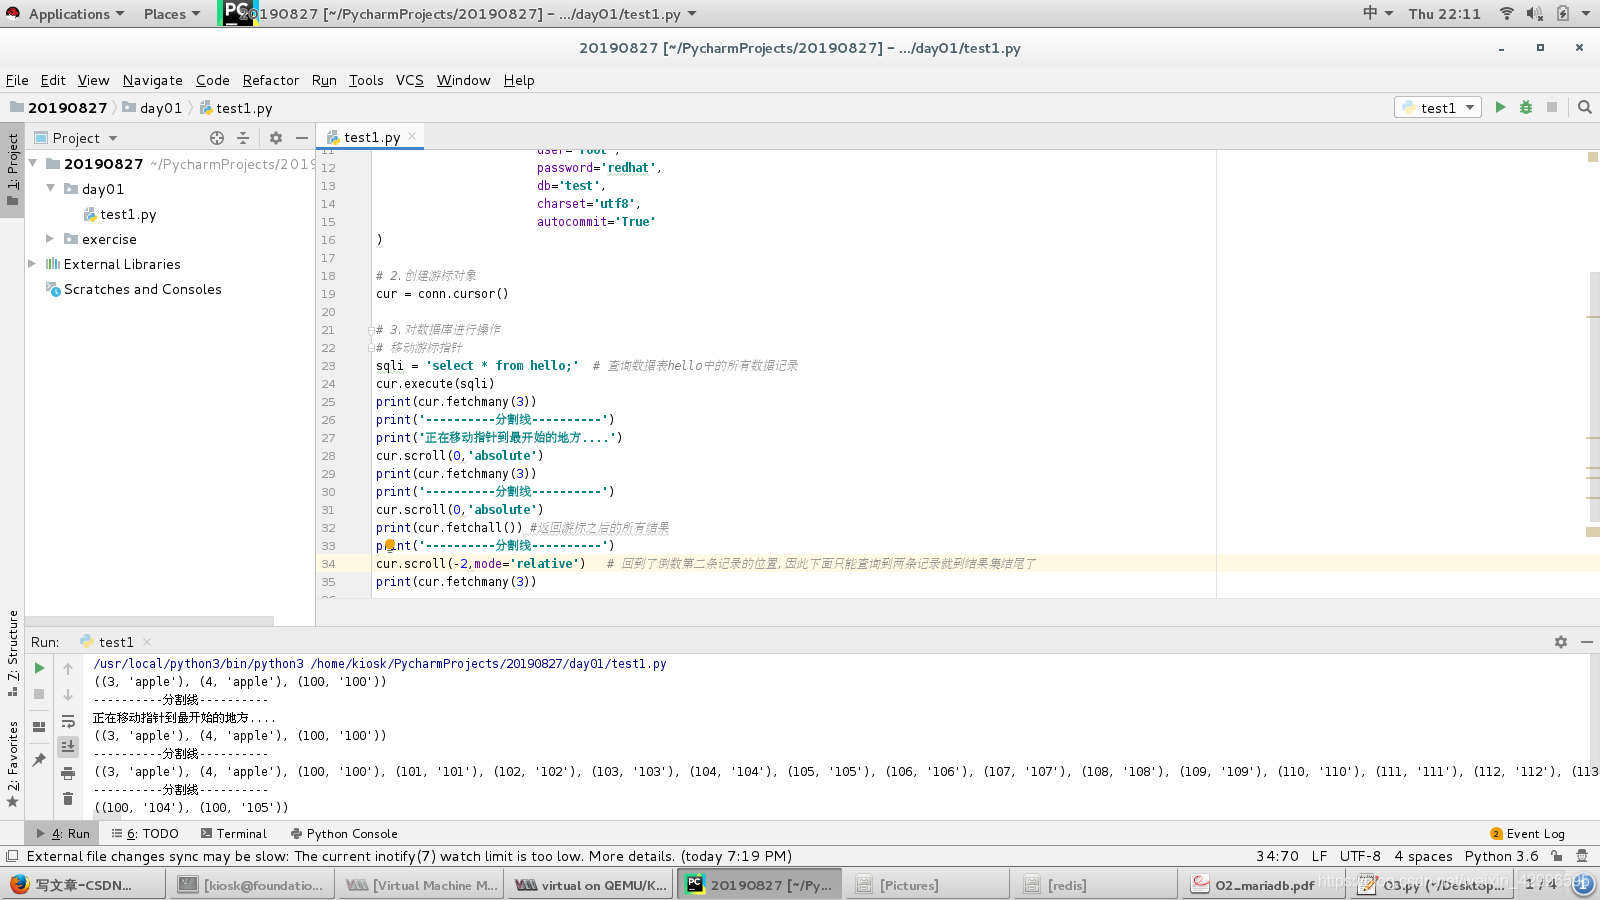Screen dimensions: 1600x900
Task: Select Scratches and Consoles in tree
Action: (142, 289)
